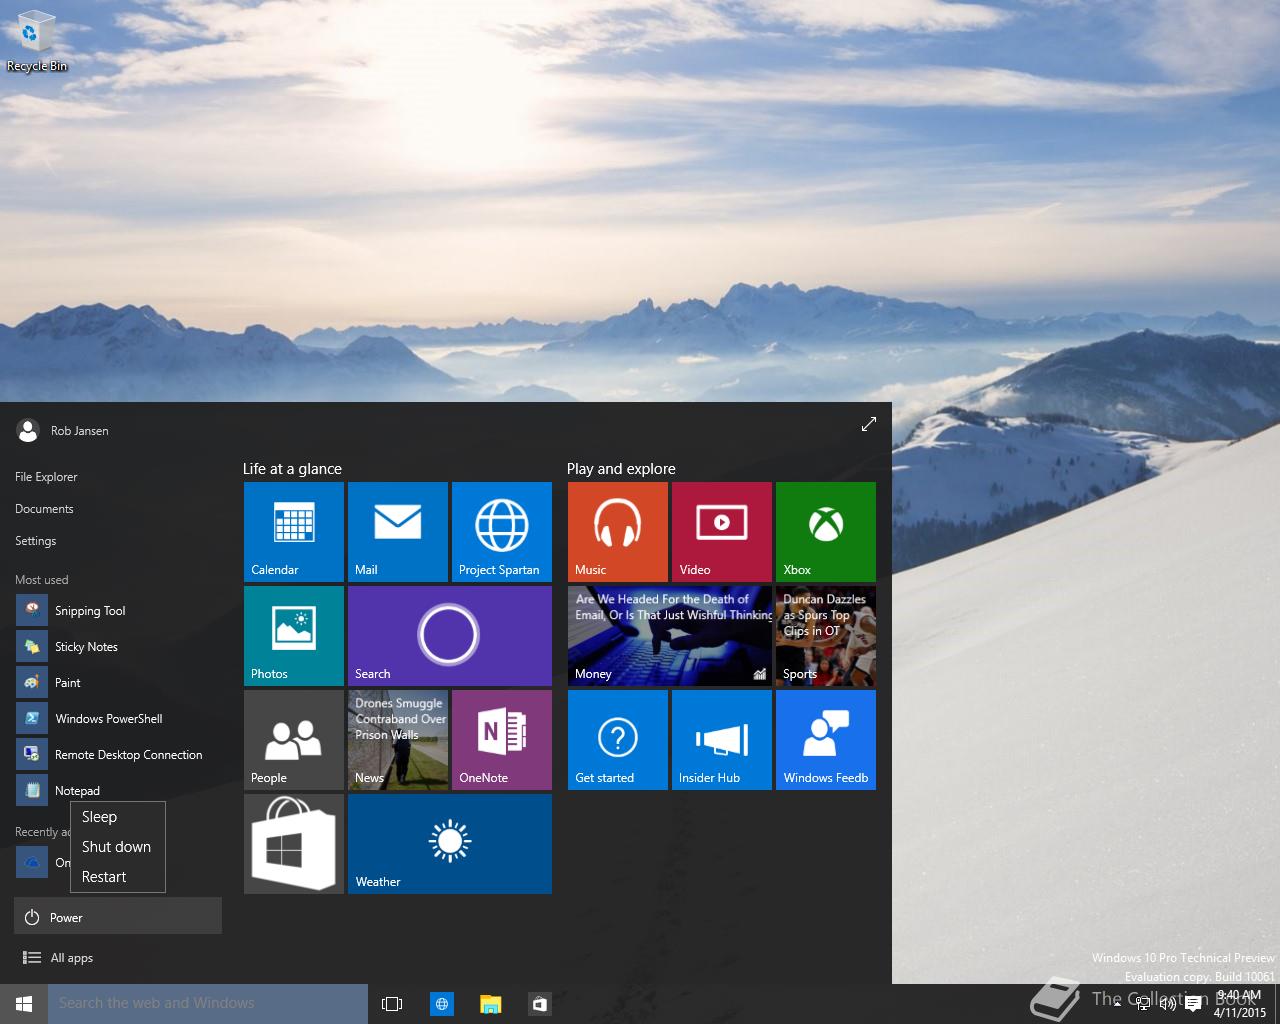
Task: Open Settings from Start menu list
Action: (x=35, y=541)
